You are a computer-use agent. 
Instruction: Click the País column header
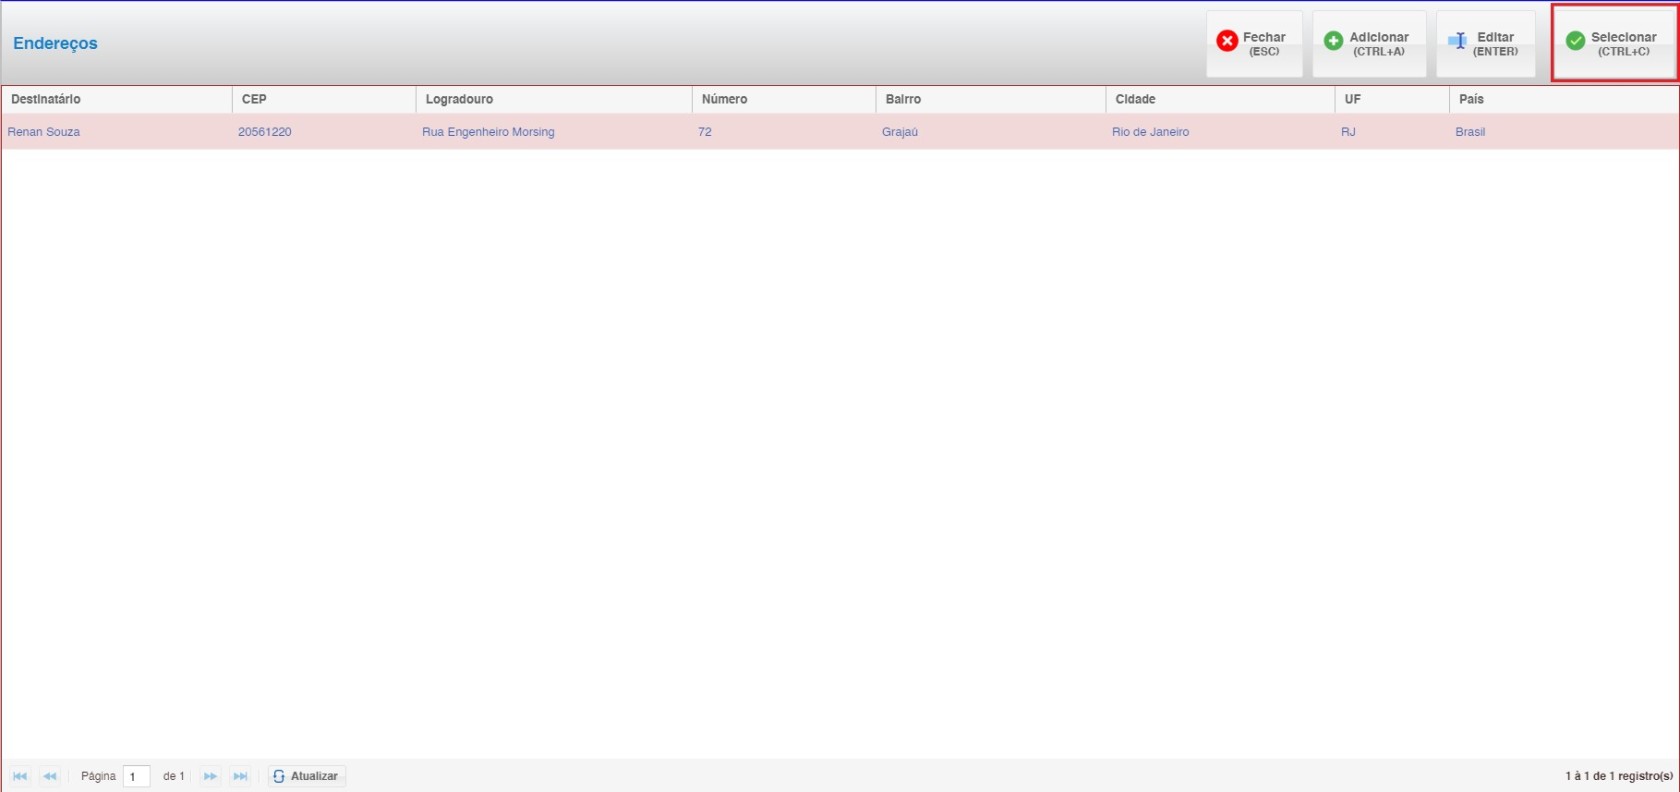pyautogui.click(x=1471, y=99)
